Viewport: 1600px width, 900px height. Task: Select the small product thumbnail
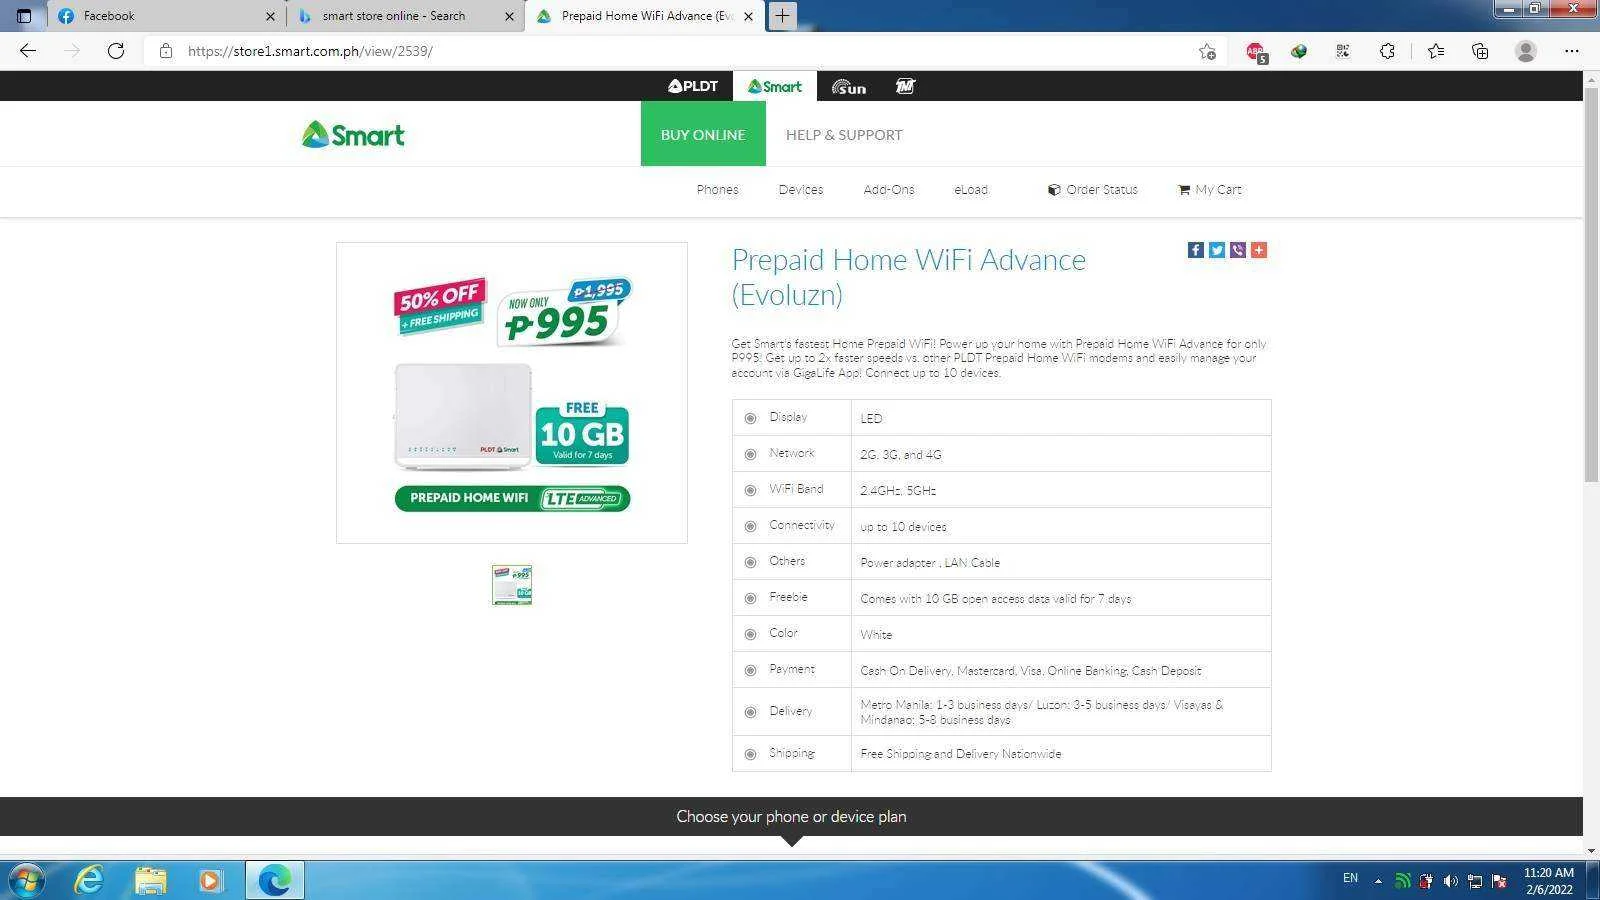coord(512,585)
